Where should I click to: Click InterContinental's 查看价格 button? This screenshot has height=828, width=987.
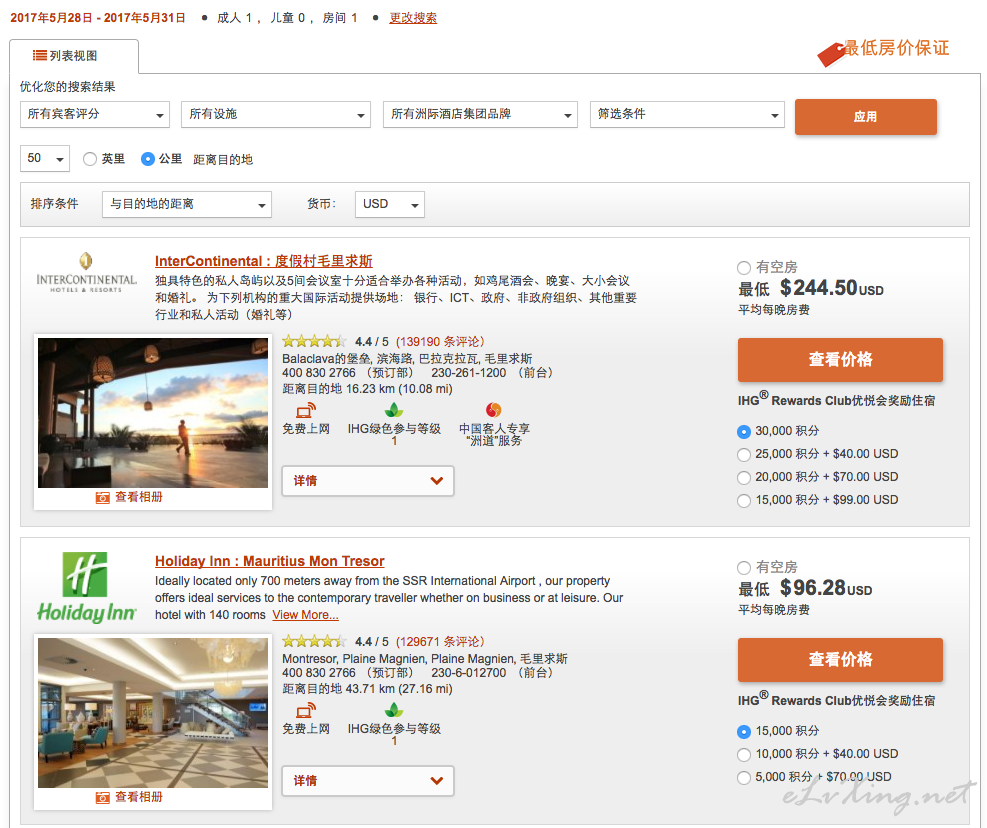click(x=840, y=360)
